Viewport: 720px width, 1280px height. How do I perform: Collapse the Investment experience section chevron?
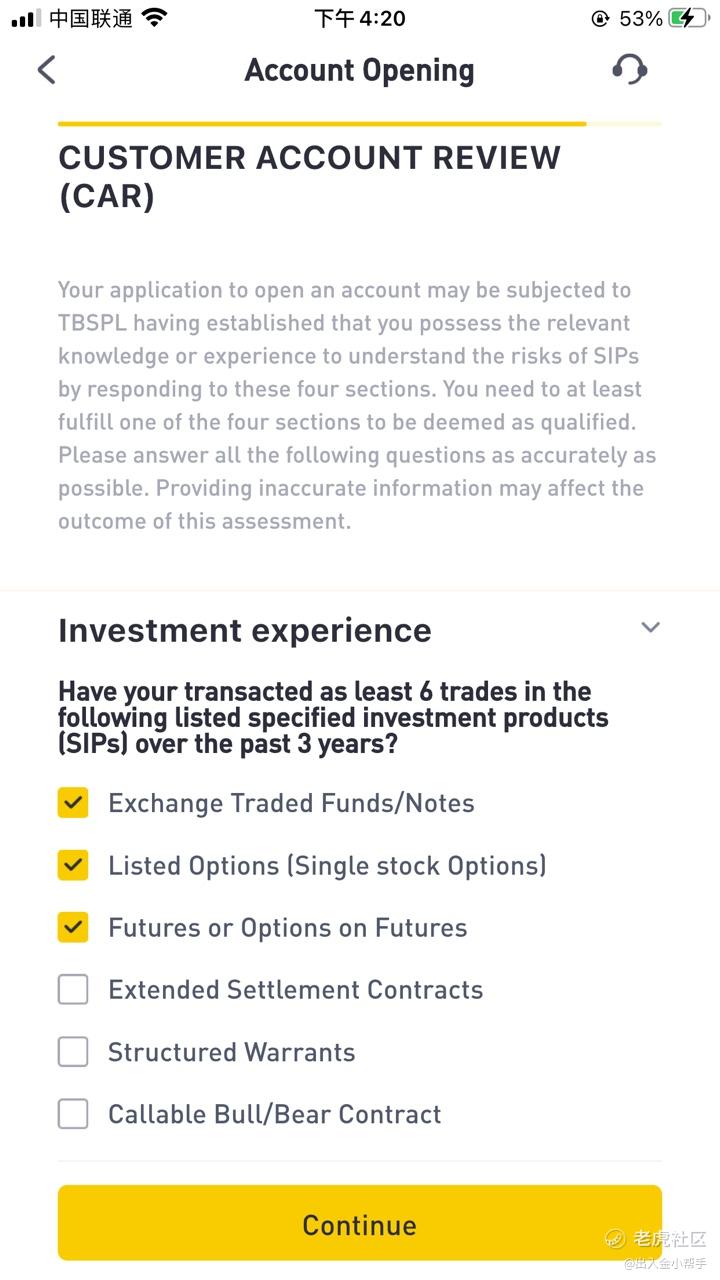coord(651,628)
